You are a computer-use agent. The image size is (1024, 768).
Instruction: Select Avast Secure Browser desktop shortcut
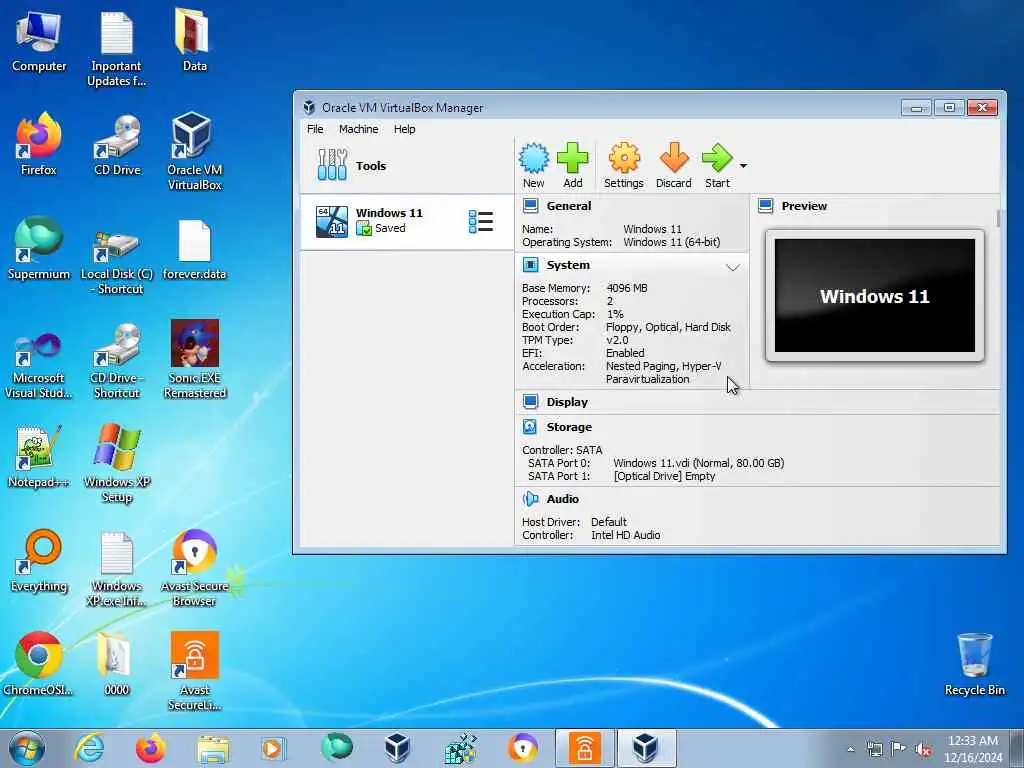click(x=194, y=568)
